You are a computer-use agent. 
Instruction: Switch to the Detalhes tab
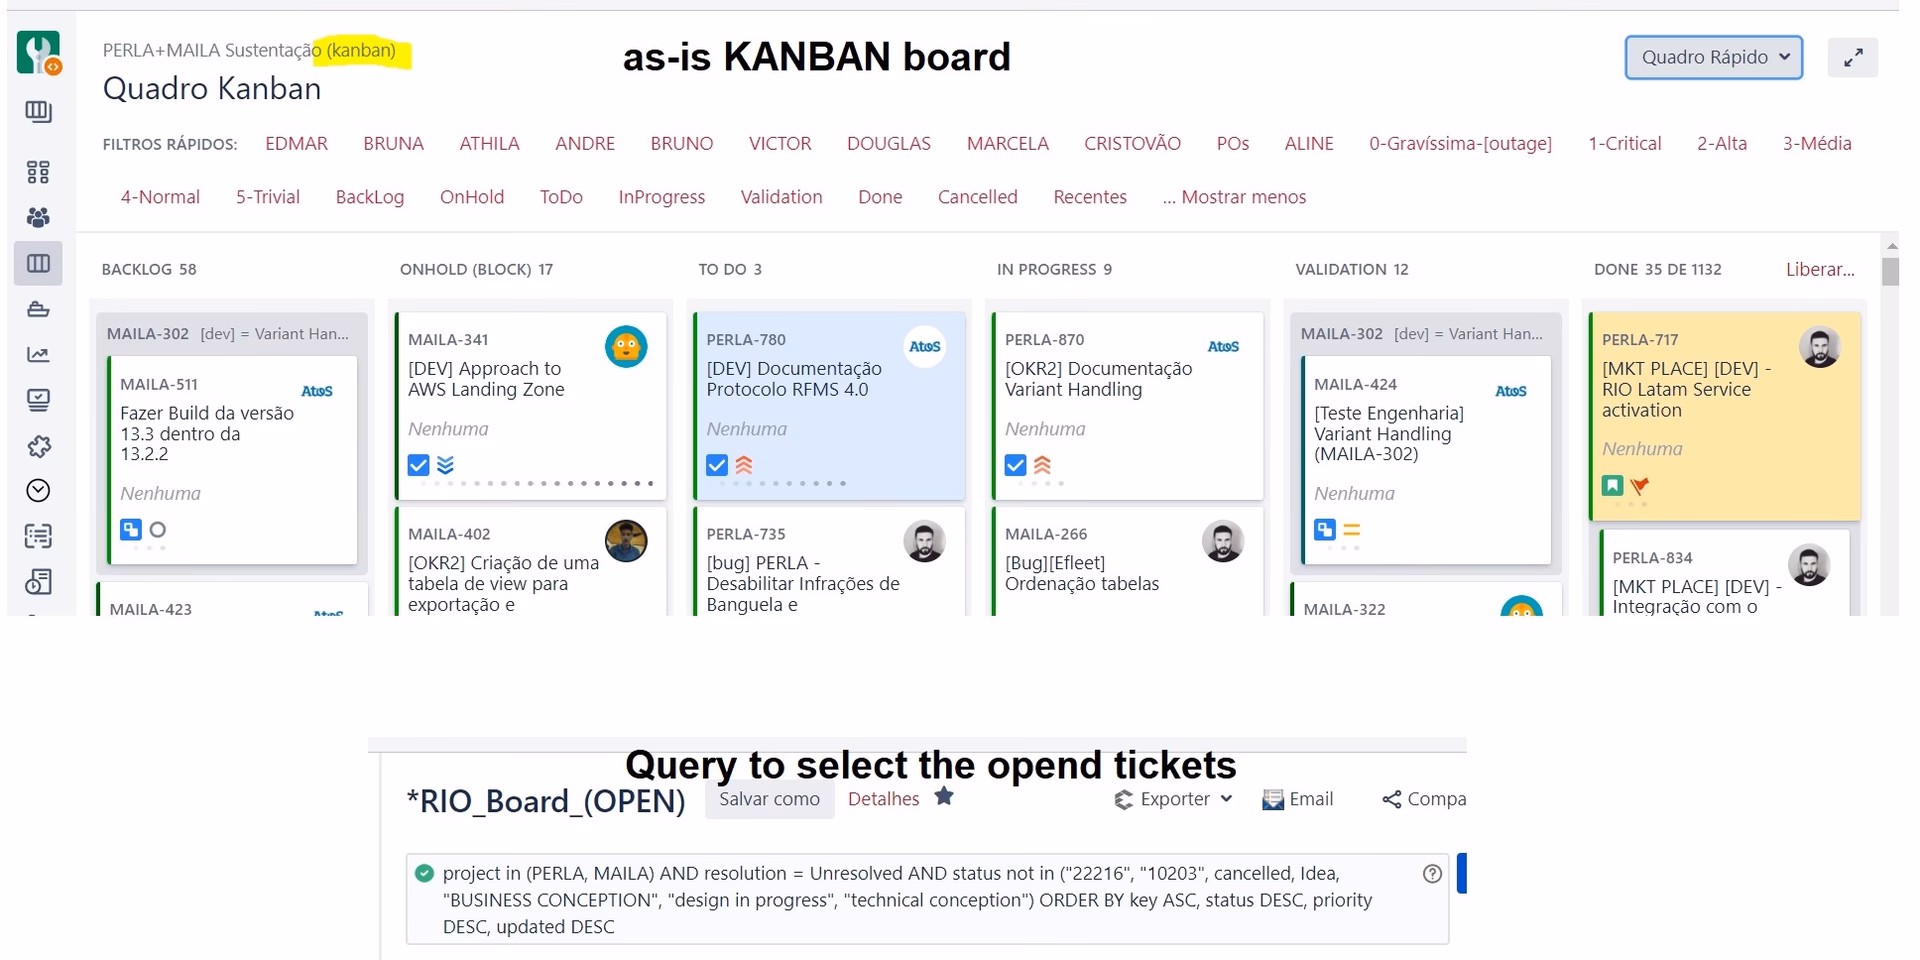[883, 798]
